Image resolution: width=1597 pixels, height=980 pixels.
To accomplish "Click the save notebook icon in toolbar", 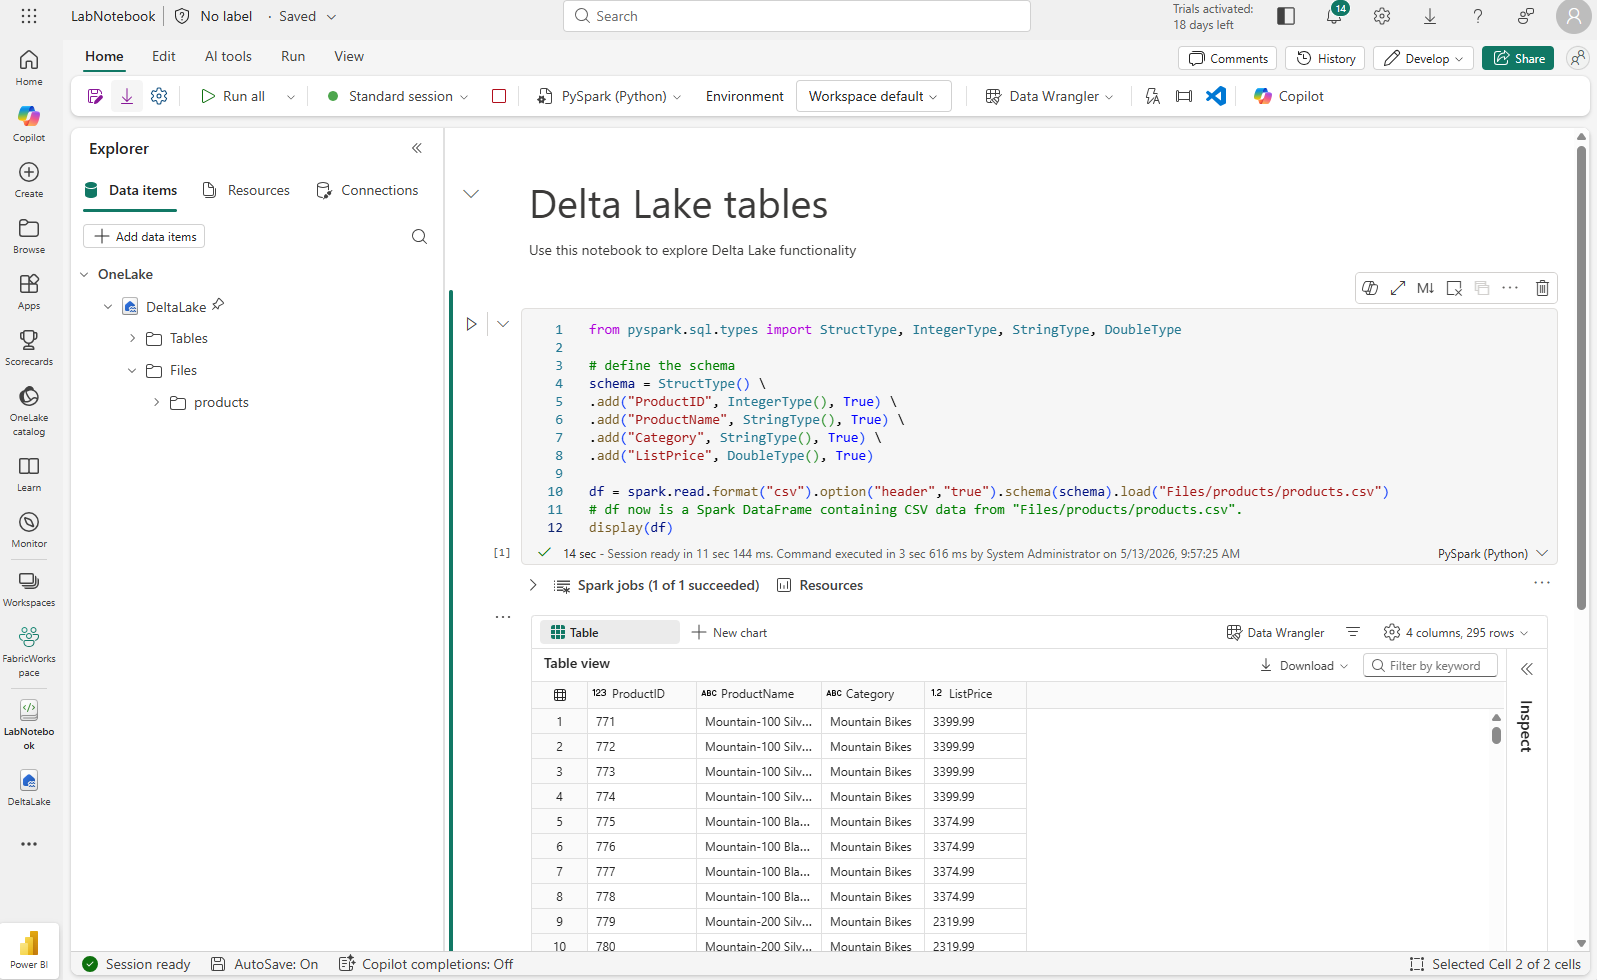I will coord(95,96).
